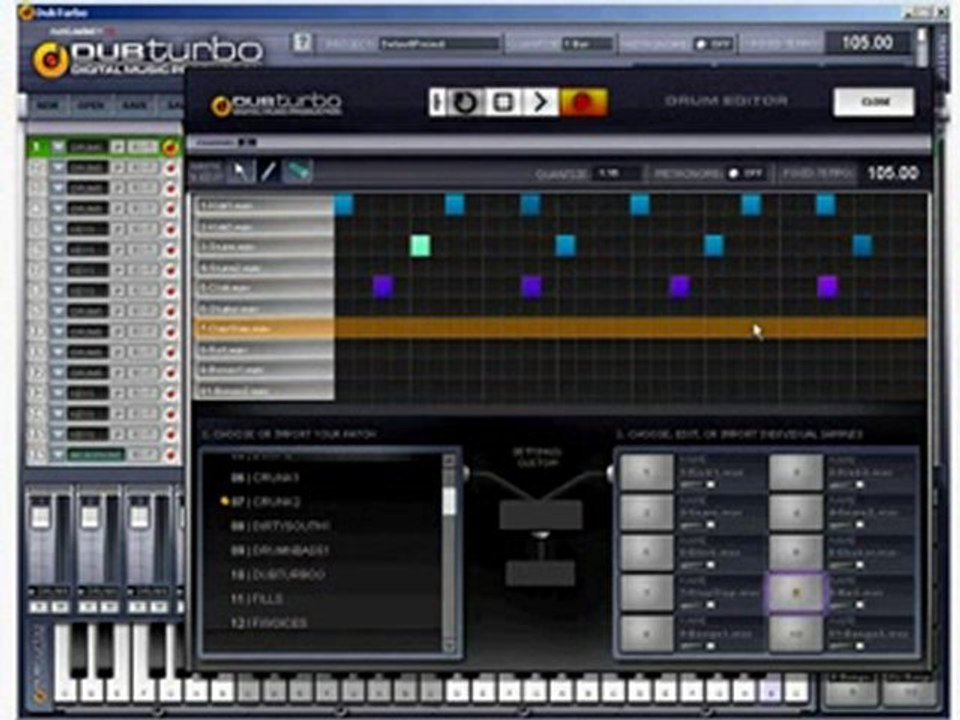Trigger the Bongo1 sample pad 9
This screenshot has width=960, height=720.
tap(647, 633)
